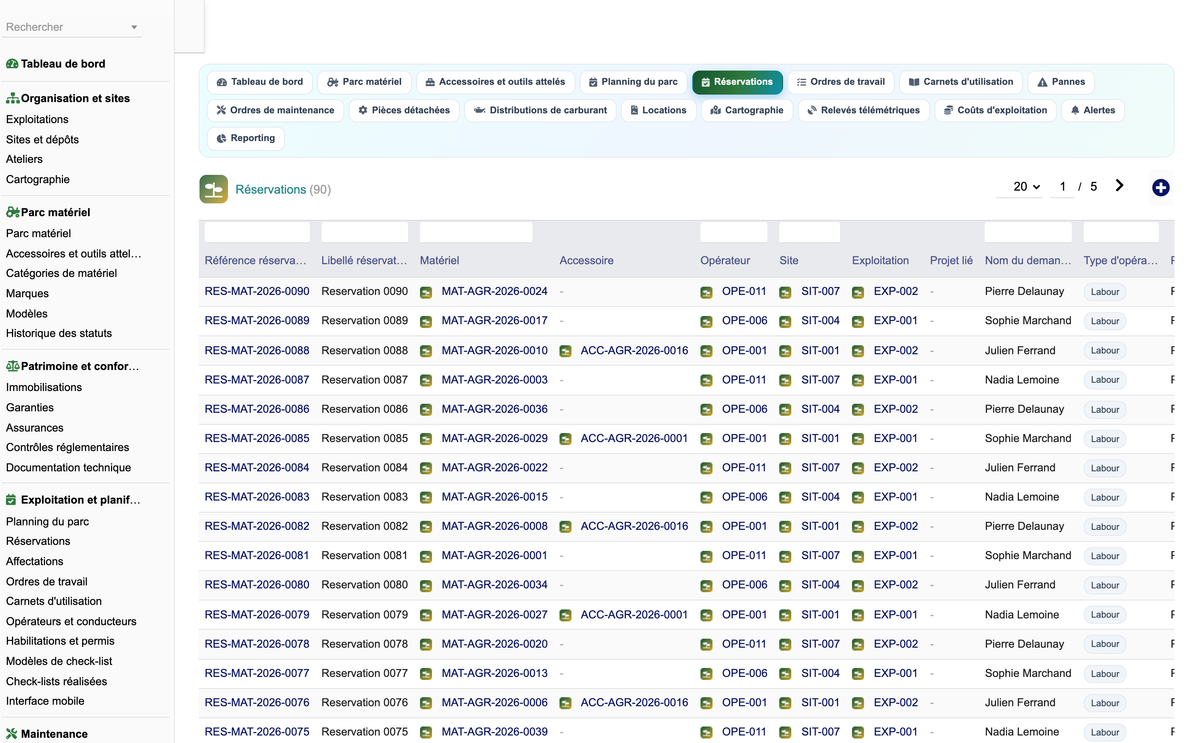The height and width of the screenshot is (743, 1200).
Task: Click accessory icon in RES-MAT-2026-0088 row
Action: (565, 351)
